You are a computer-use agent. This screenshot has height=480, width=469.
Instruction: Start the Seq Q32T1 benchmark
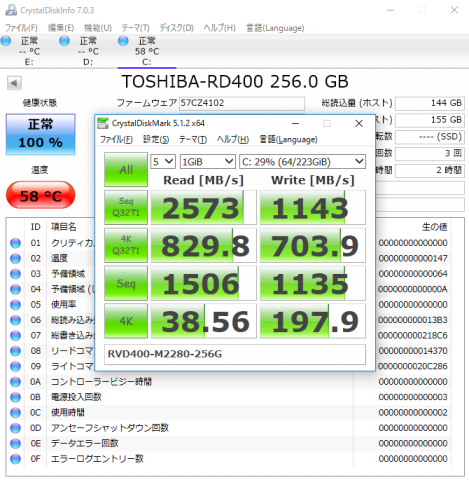(x=126, y=207)
